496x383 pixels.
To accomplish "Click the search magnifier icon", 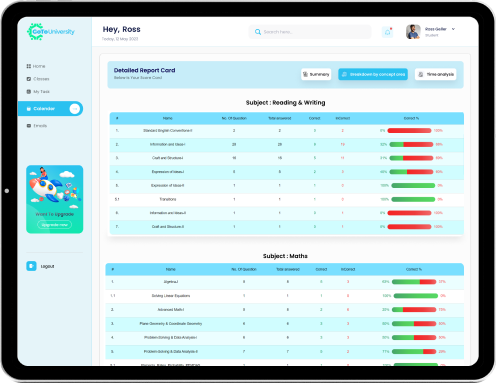I will (x=258, y=32).
